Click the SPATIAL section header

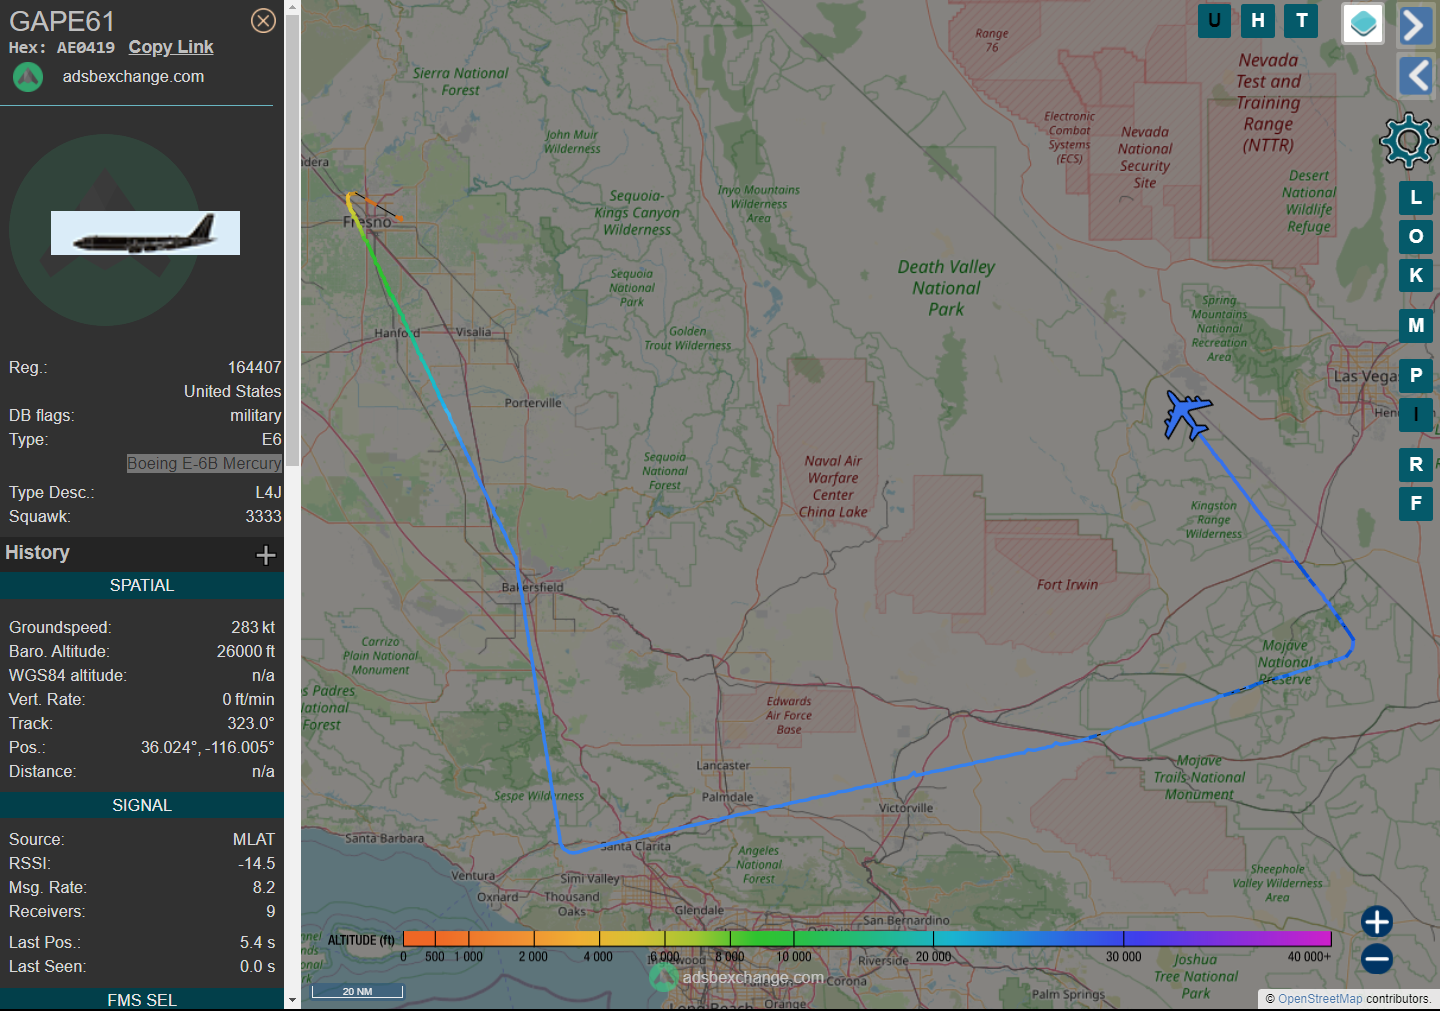tap(142, 585)
